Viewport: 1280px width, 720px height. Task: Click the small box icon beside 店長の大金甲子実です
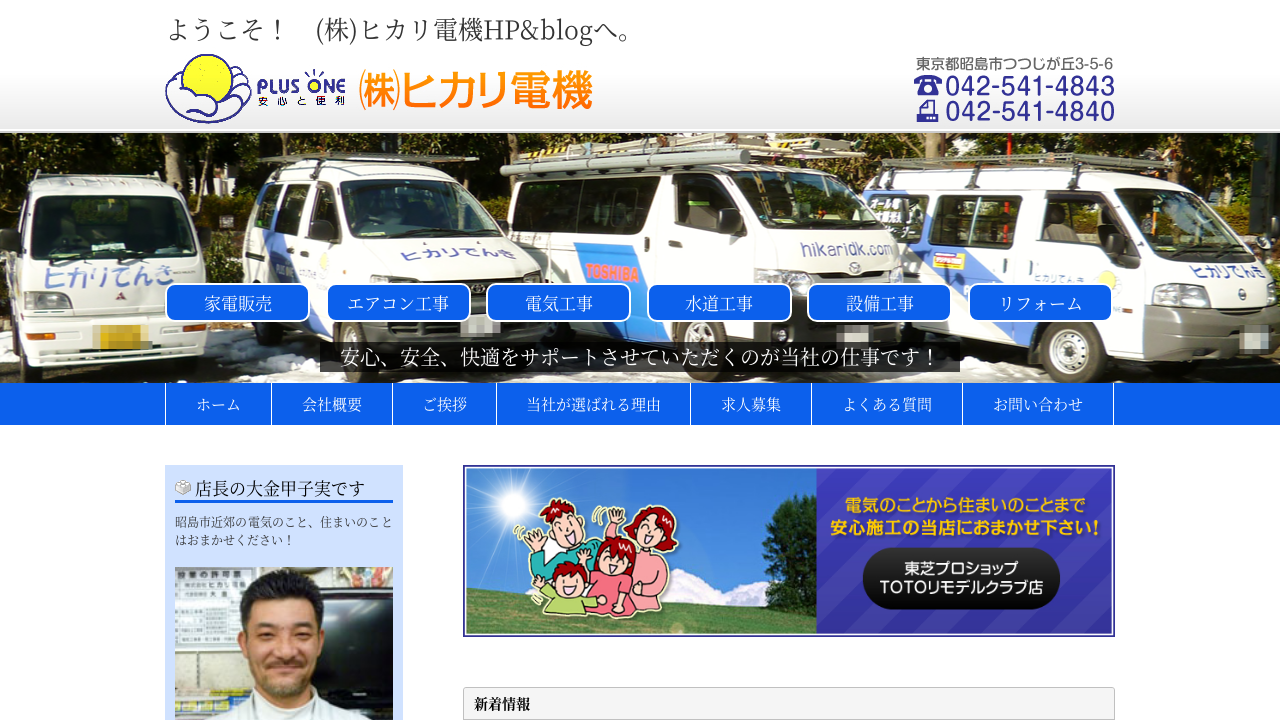(x=183, y=488)
